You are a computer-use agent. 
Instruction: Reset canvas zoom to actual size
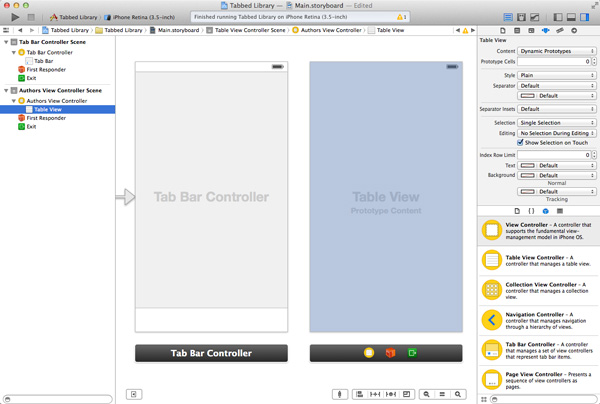442,394
